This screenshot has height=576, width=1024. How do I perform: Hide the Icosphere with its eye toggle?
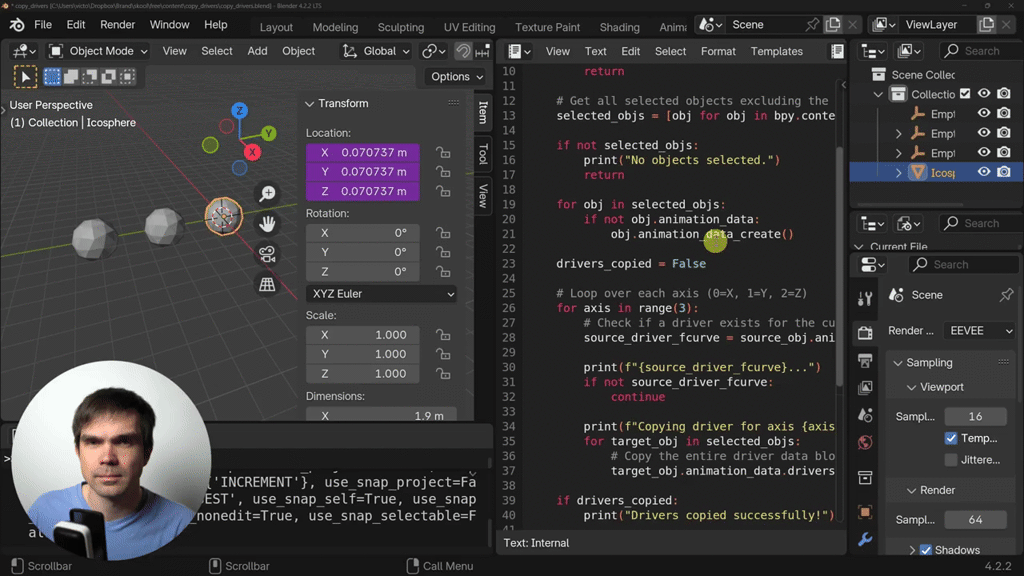coord(986,172)
